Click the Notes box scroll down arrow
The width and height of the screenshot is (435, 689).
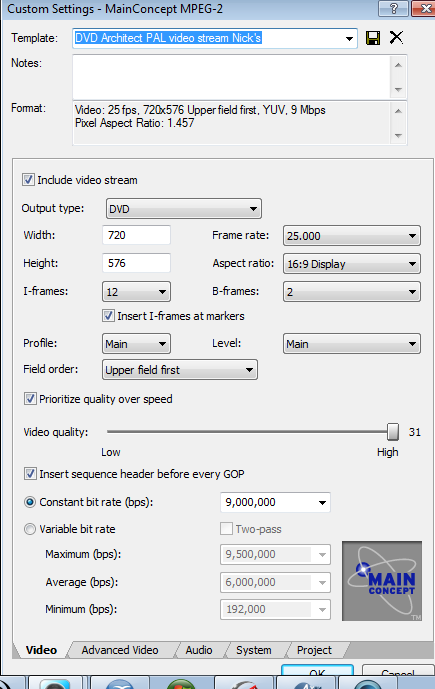click(x=398, y=90)
